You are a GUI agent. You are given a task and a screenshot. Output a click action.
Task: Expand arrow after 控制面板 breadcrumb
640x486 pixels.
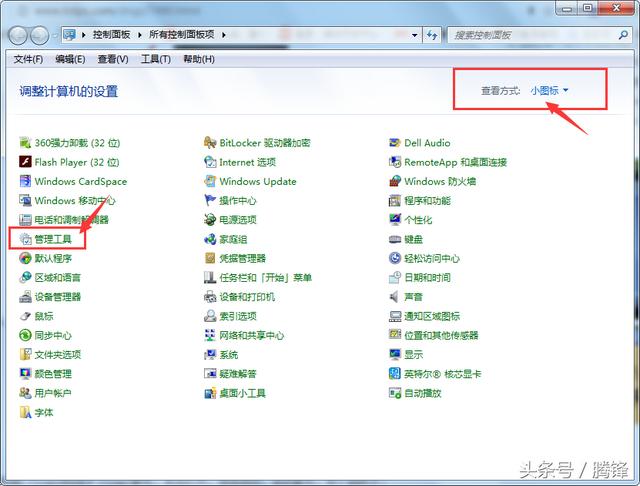pos(140,35)
